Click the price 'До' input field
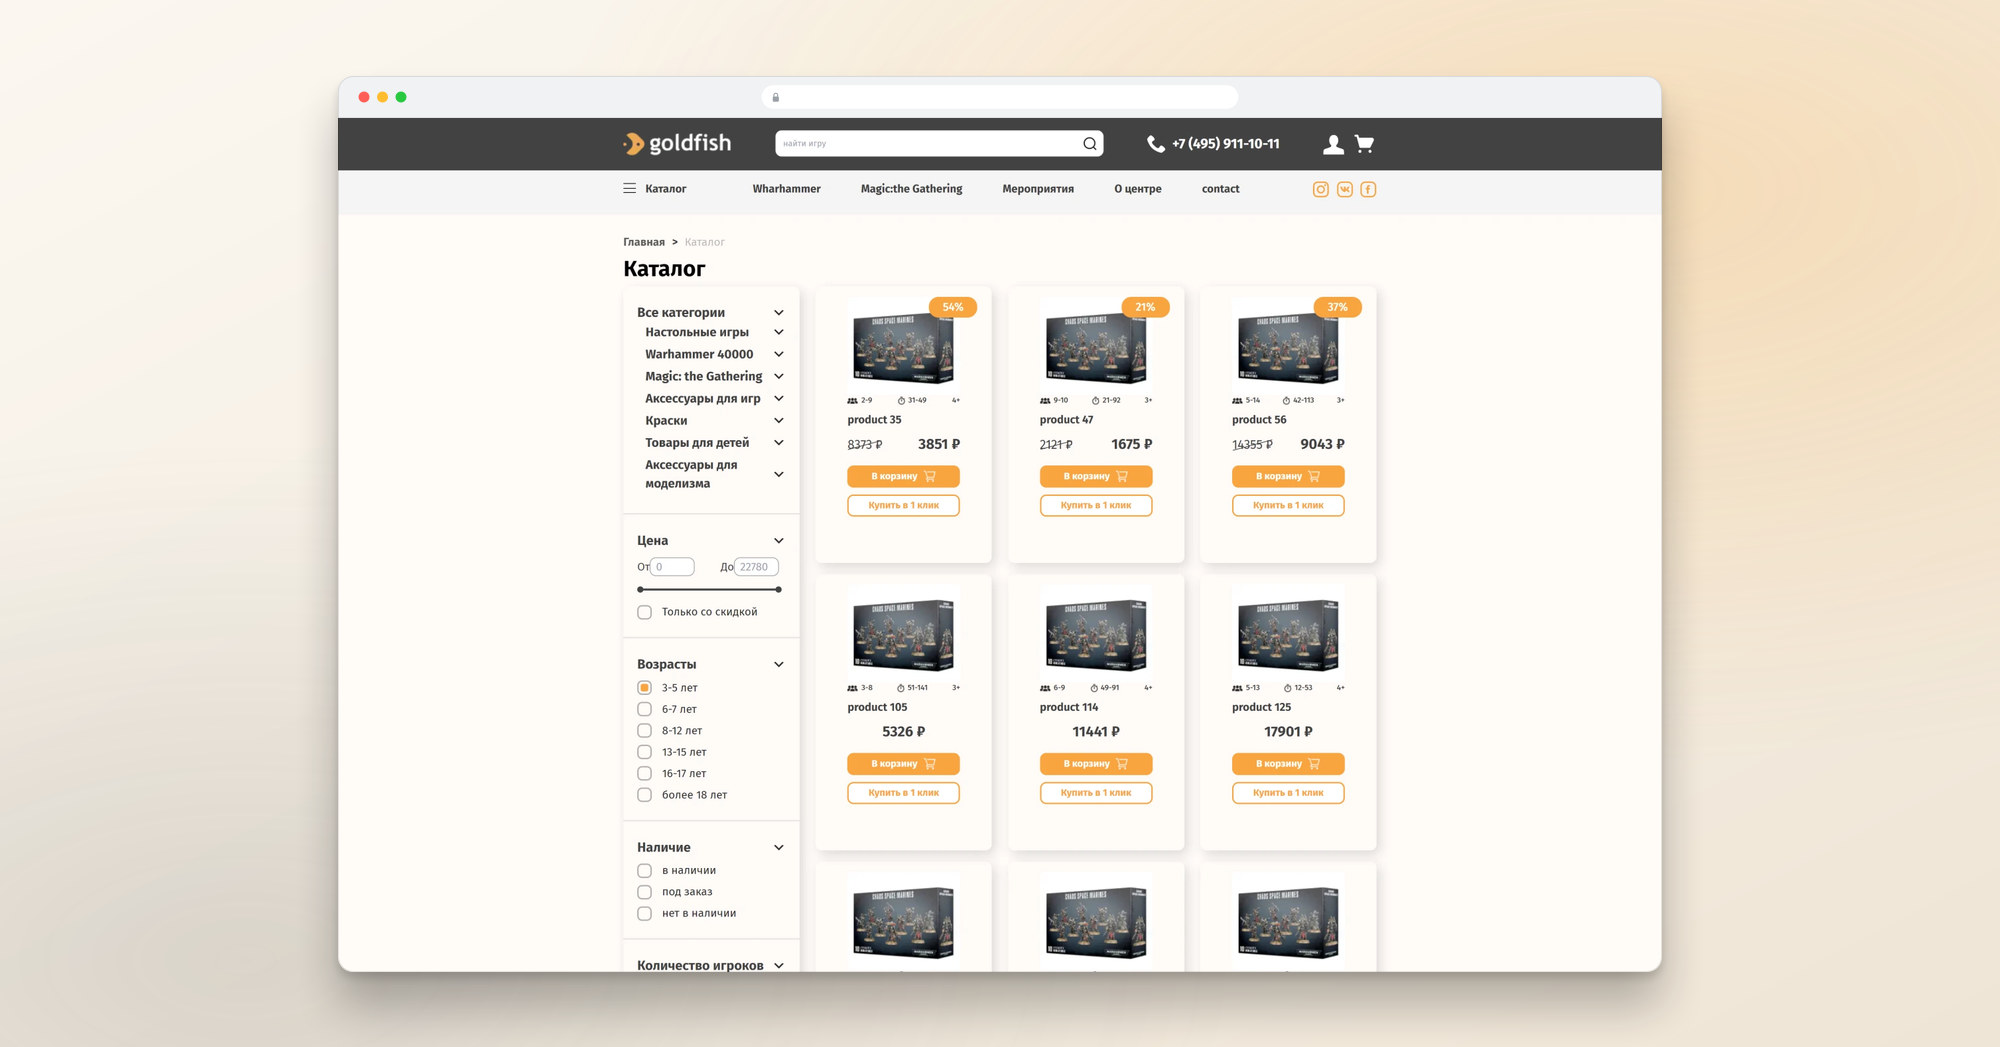This screenshot has width=2000, height=1047. point(756,567)
